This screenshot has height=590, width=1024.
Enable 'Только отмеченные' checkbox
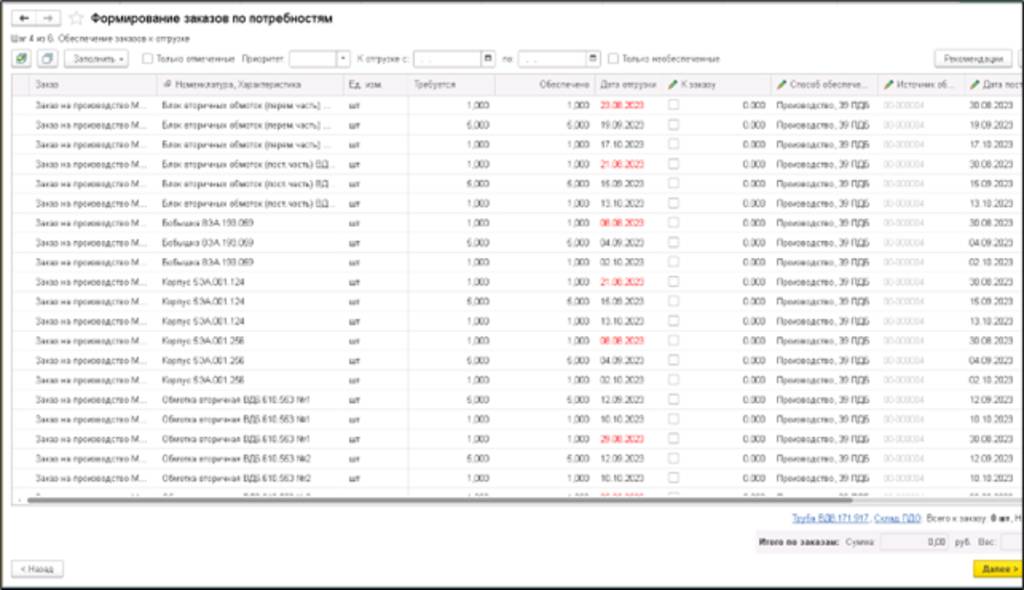tap(148, 59)
